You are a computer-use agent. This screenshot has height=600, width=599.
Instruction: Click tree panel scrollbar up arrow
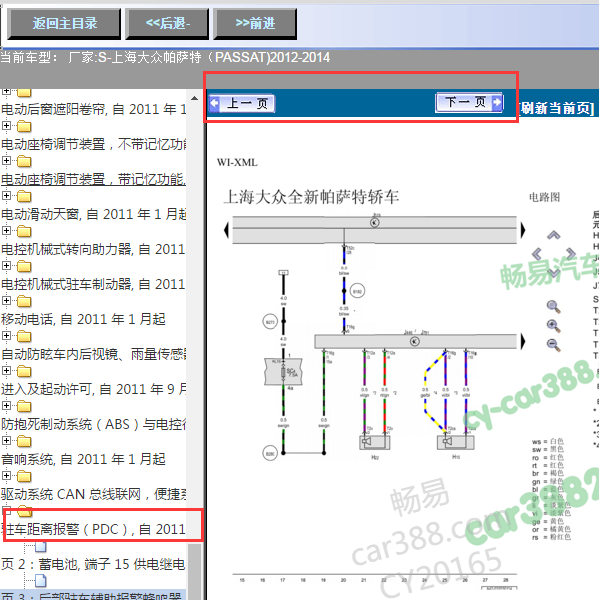pos(194,98)
